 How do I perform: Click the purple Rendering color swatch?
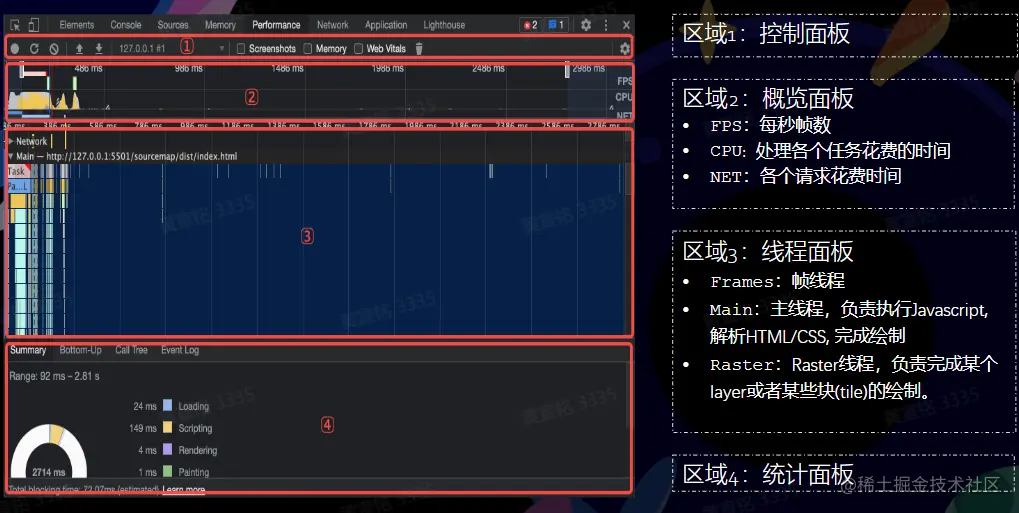click(x=168, y=450)
